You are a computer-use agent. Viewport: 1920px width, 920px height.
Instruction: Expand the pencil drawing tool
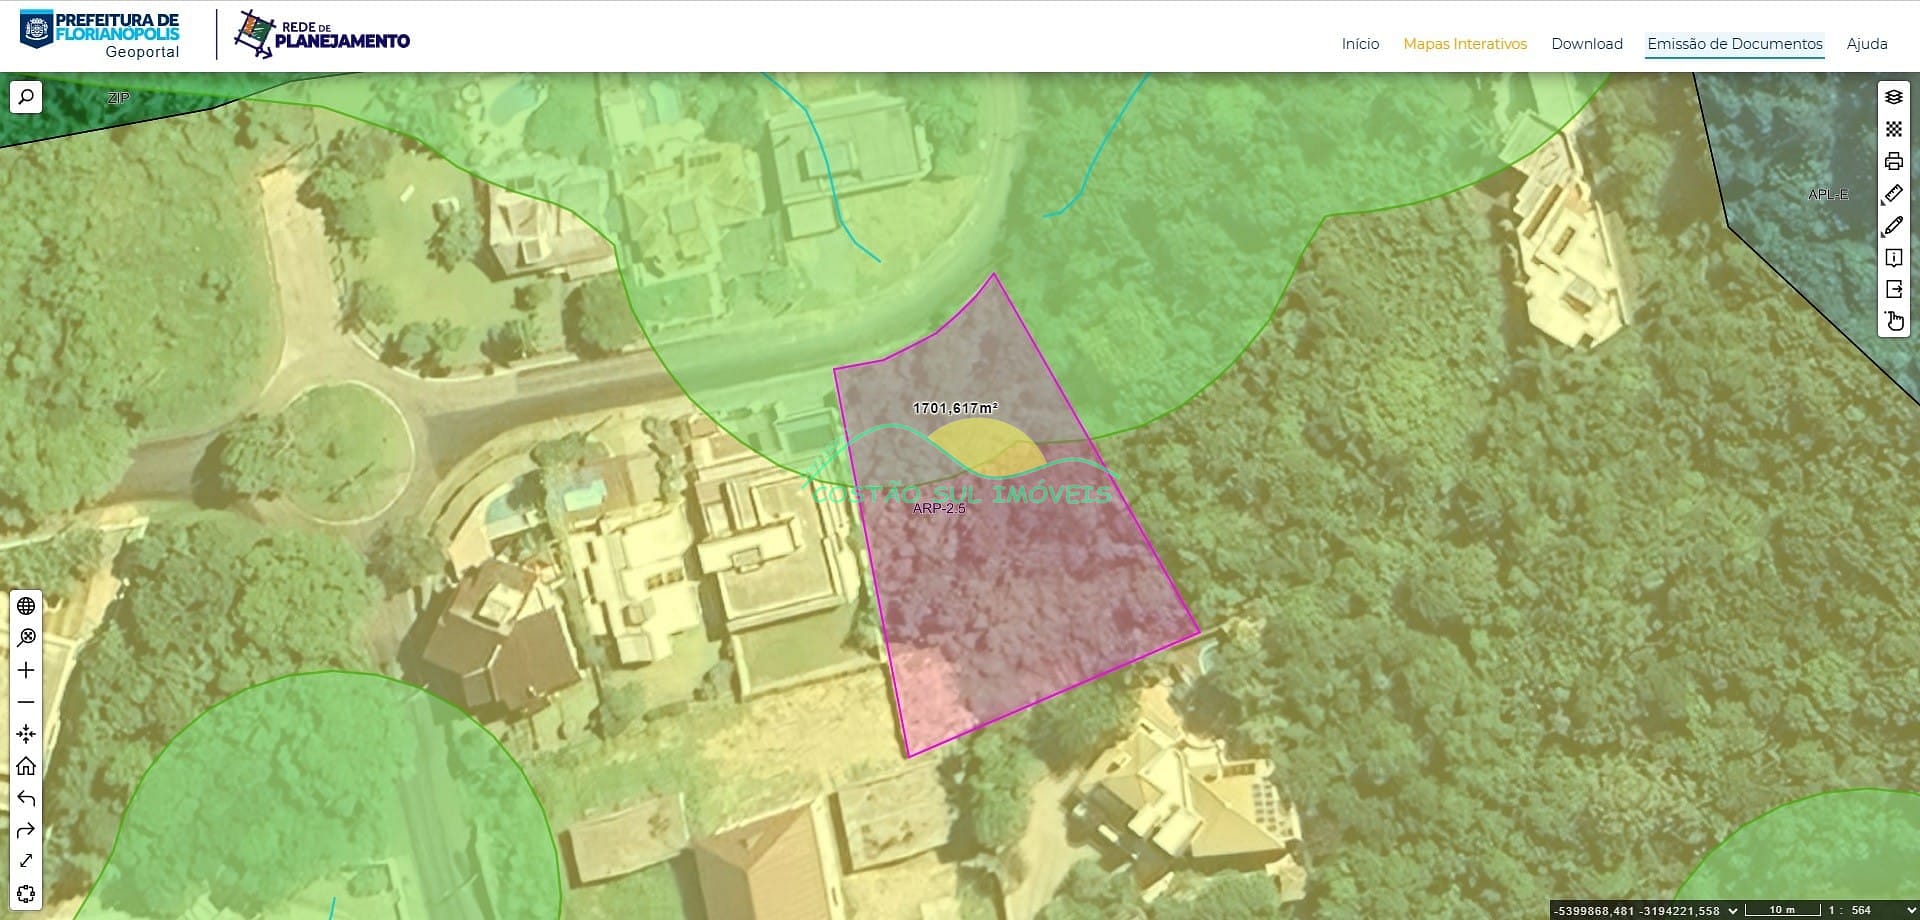tap(1893, 226)
